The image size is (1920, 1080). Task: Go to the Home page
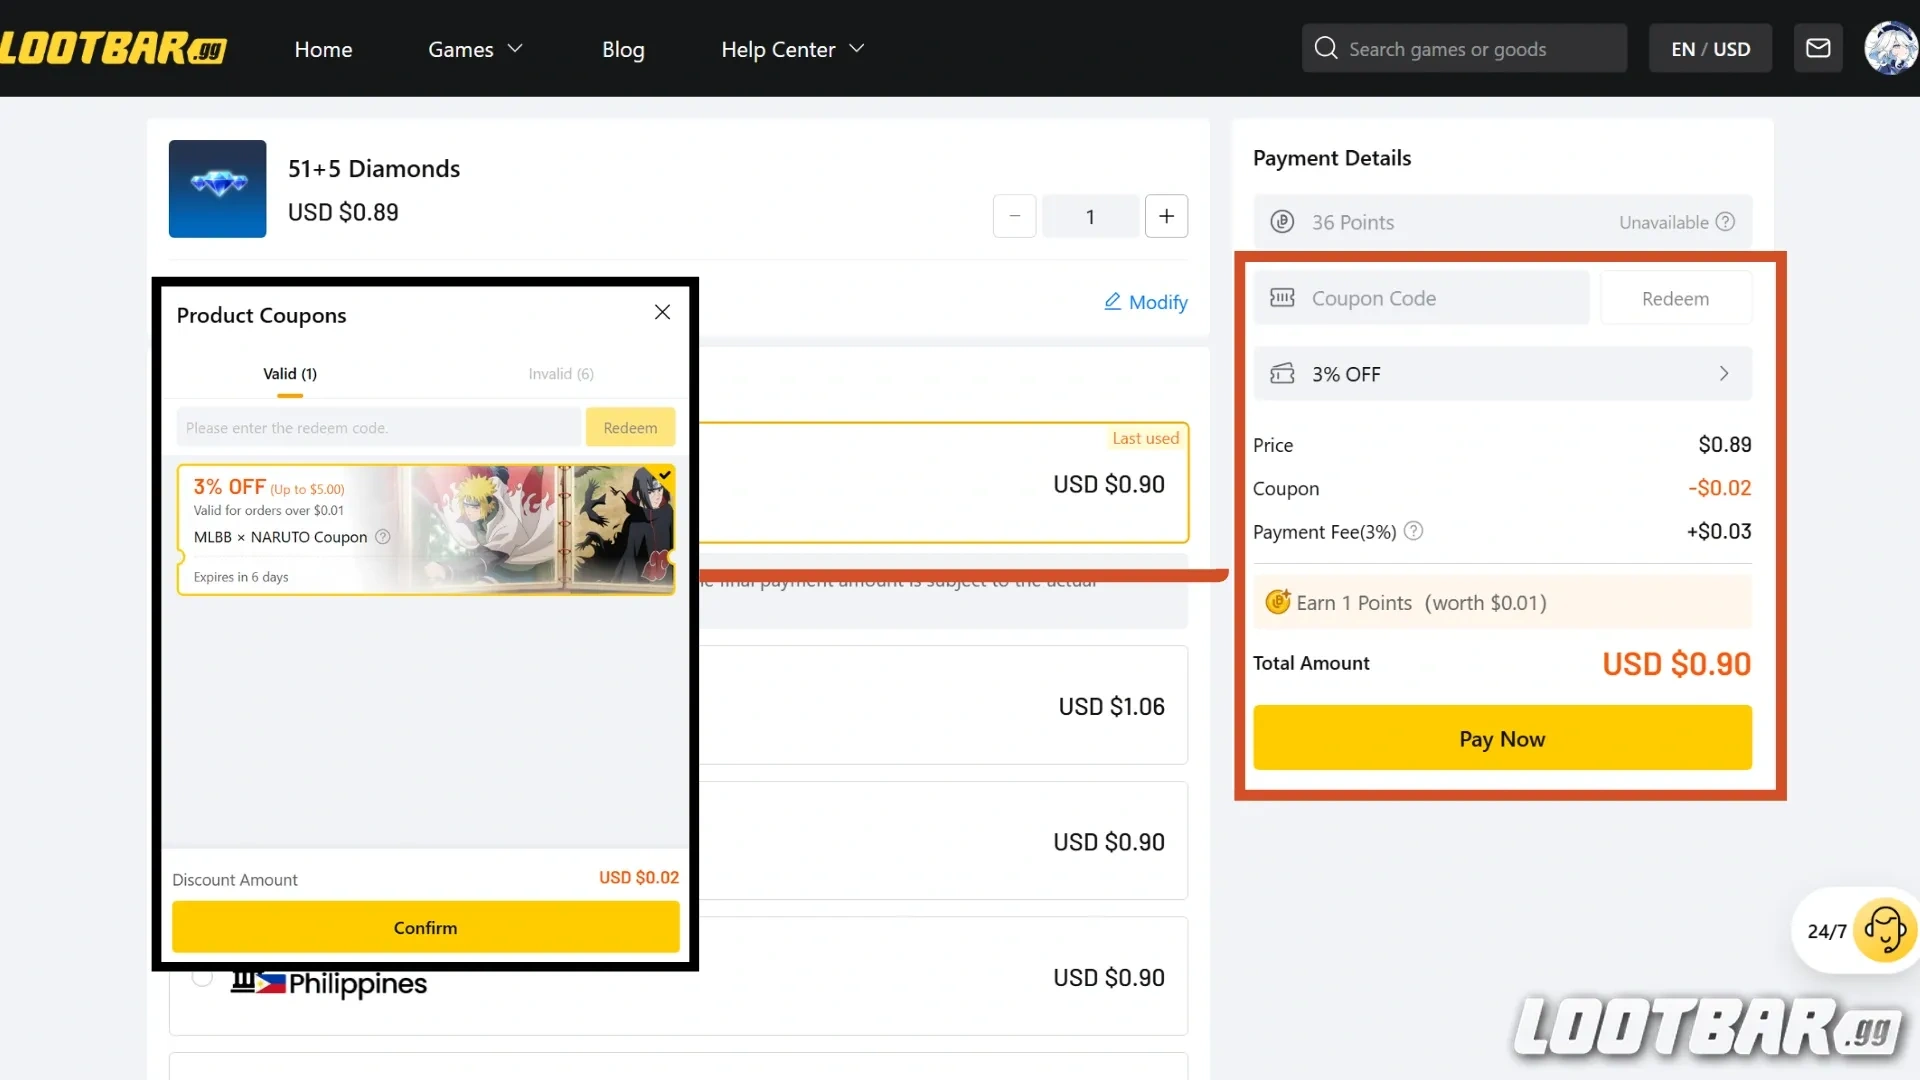pos(323,49)
